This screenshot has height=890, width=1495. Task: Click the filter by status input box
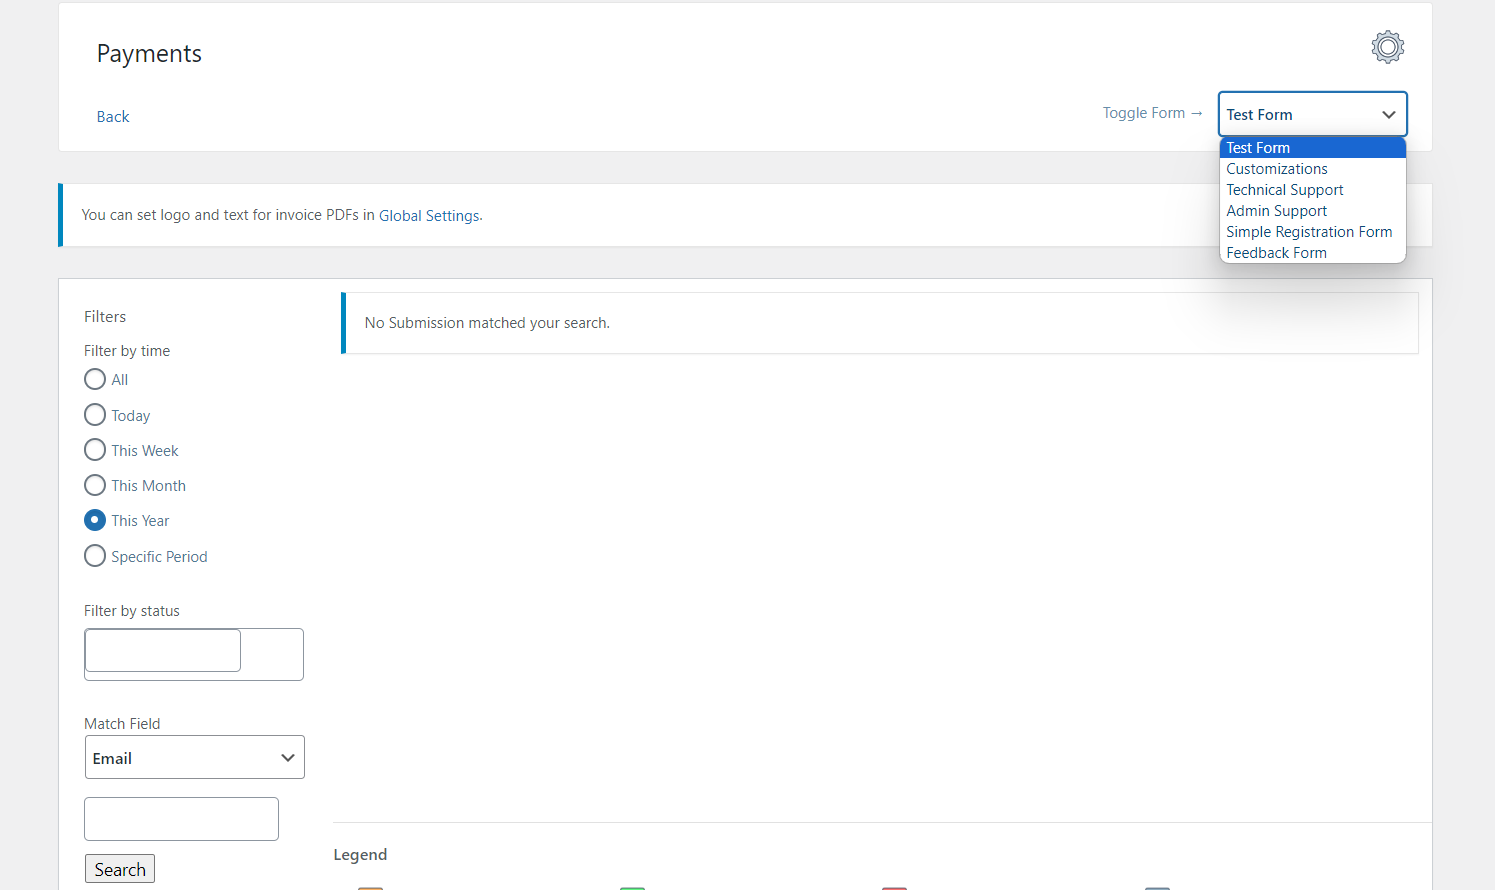point(162,650)
